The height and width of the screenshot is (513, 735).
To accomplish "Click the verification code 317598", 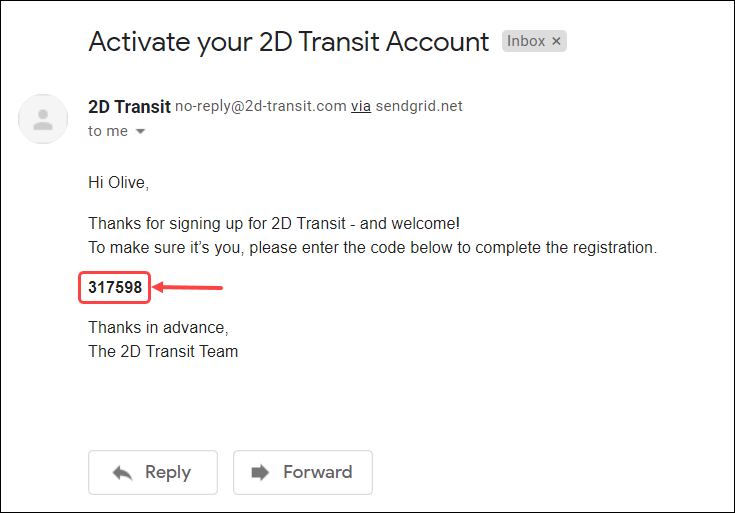I will coord(115,287).
